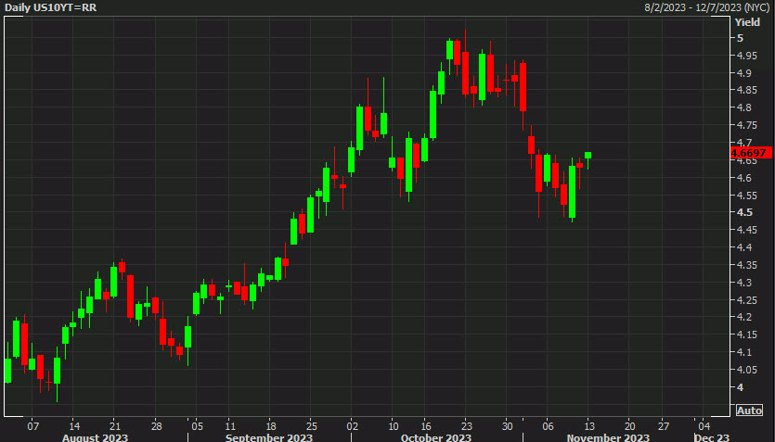
Task: Select the 5 level on yield axis
Action: [740, 38]
